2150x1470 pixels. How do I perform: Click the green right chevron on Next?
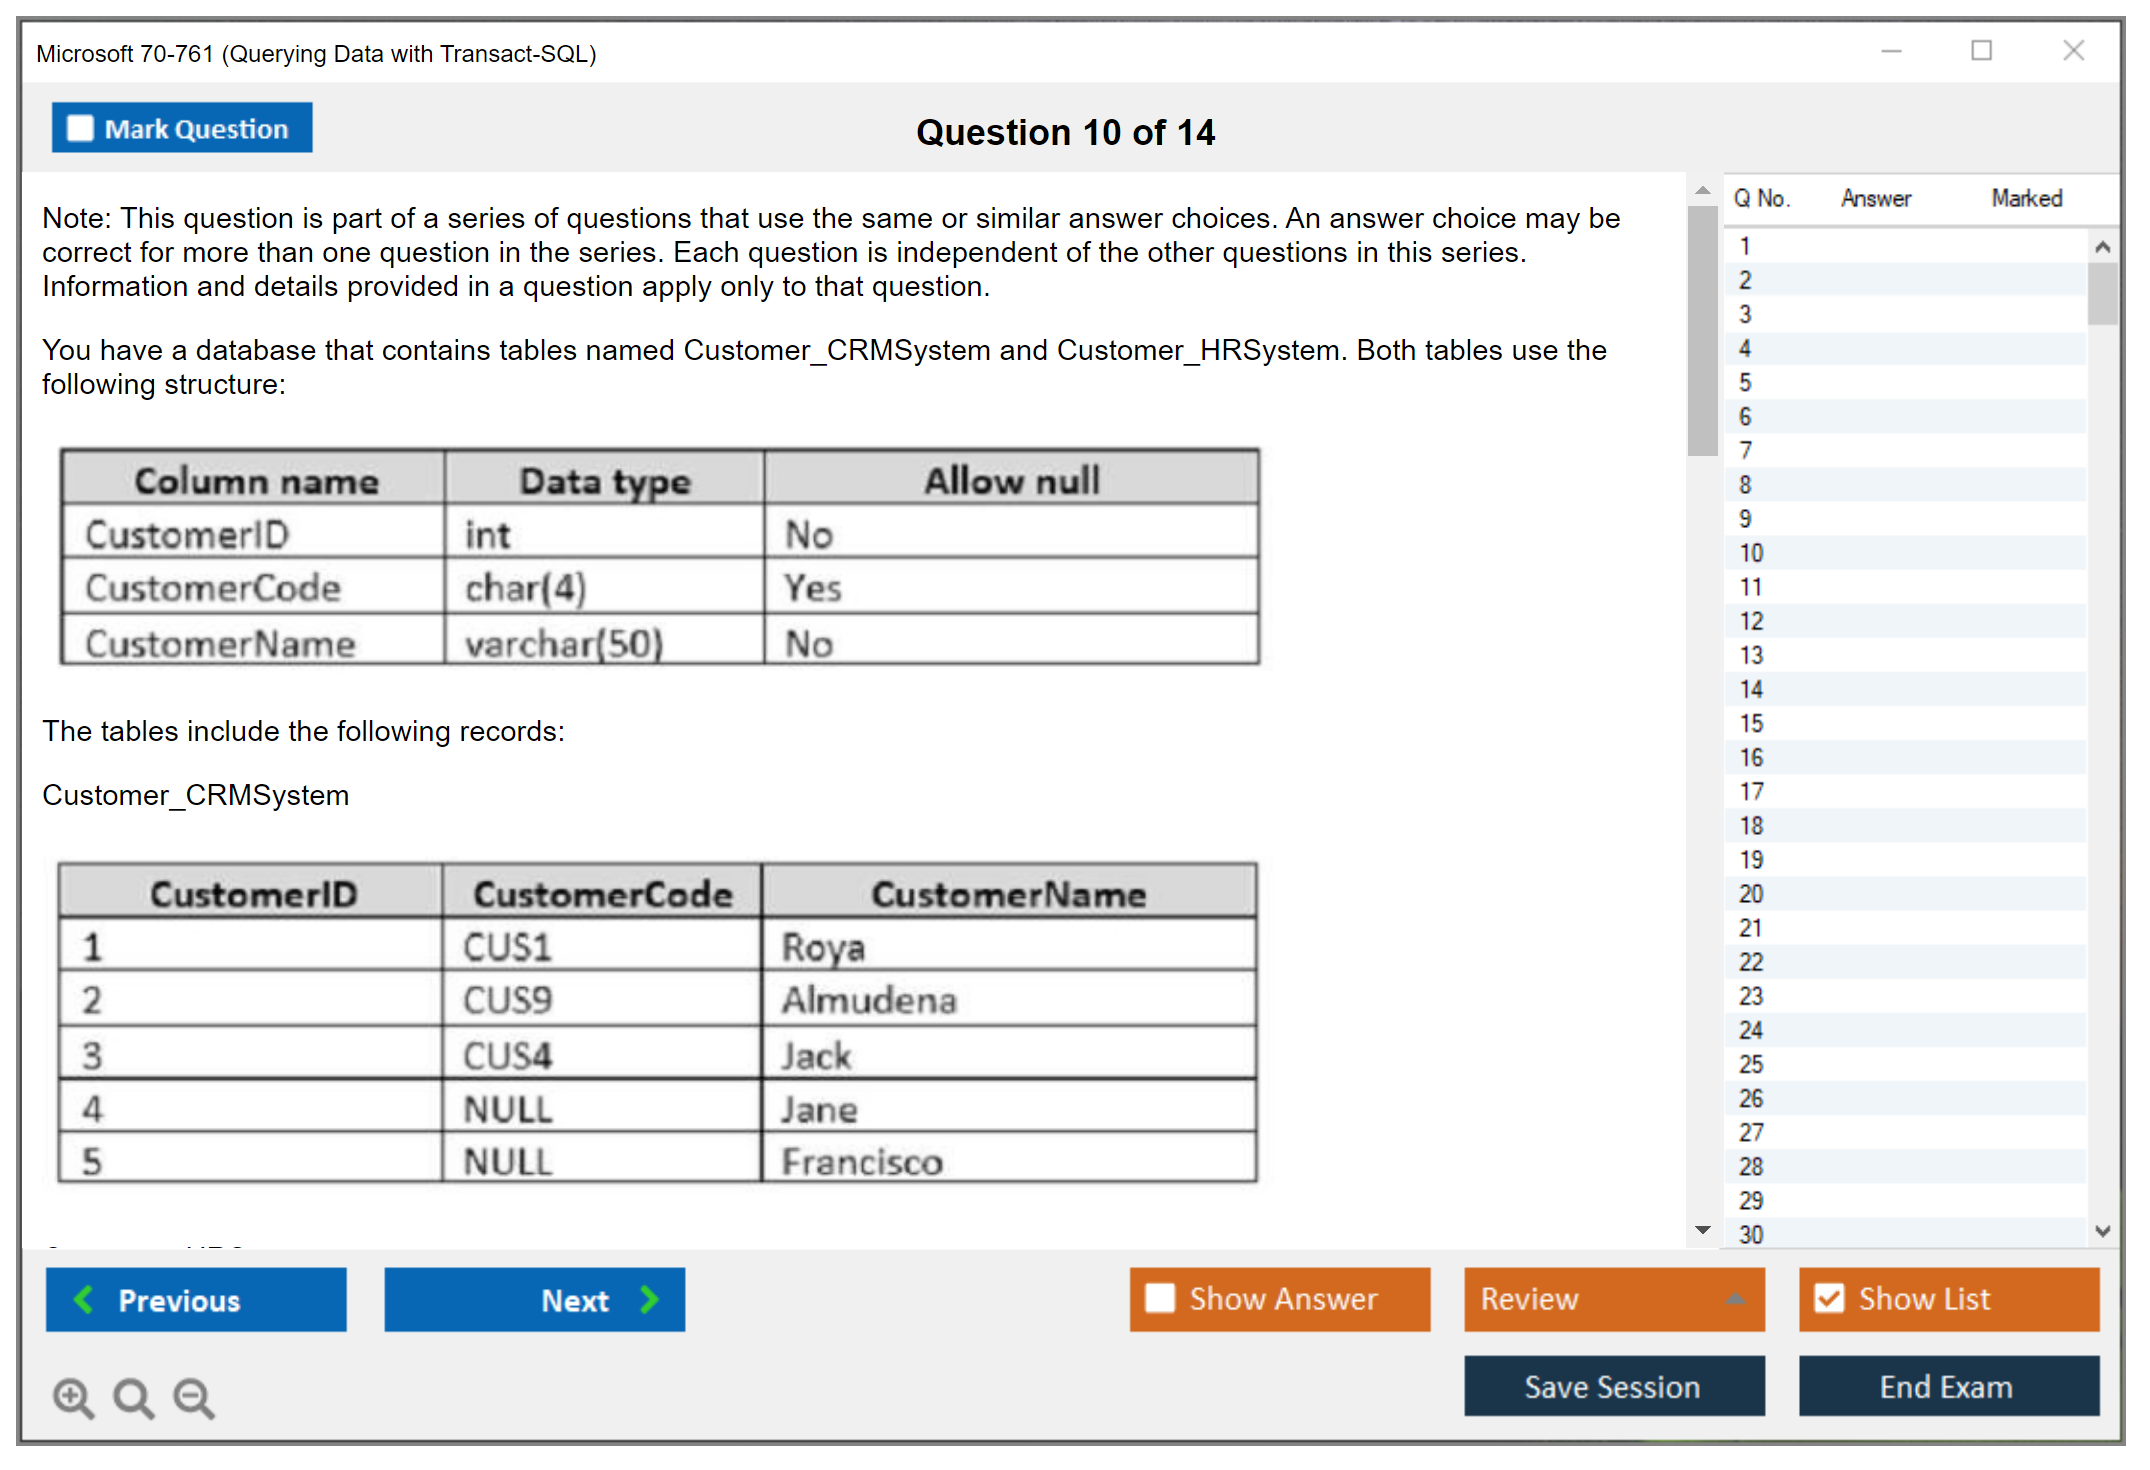(650, 1300)
